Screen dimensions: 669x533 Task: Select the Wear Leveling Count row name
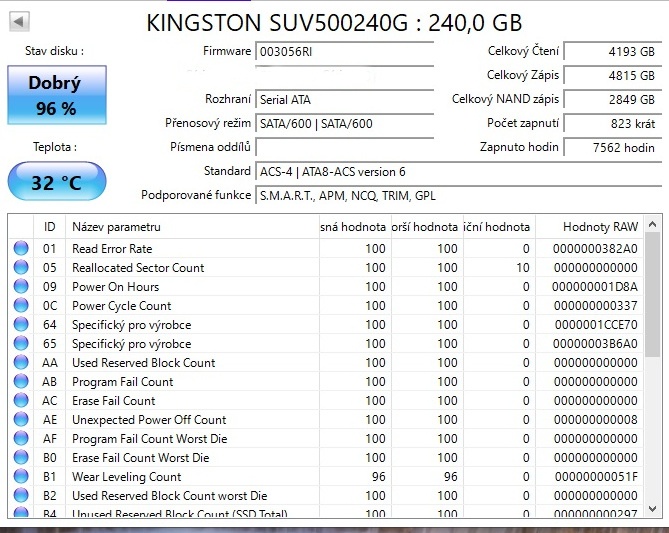click(x=126, y=476)
